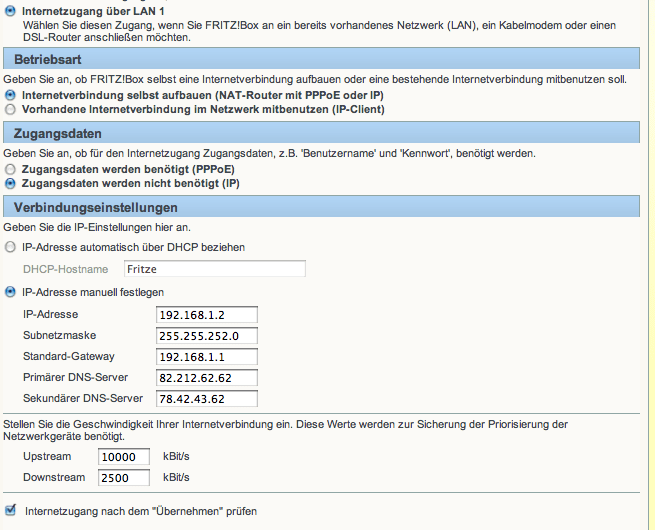Click the Sekundärer DNS-Server field
The height and width of the screenshot is (530, 655).
click(x=207, y=398)
